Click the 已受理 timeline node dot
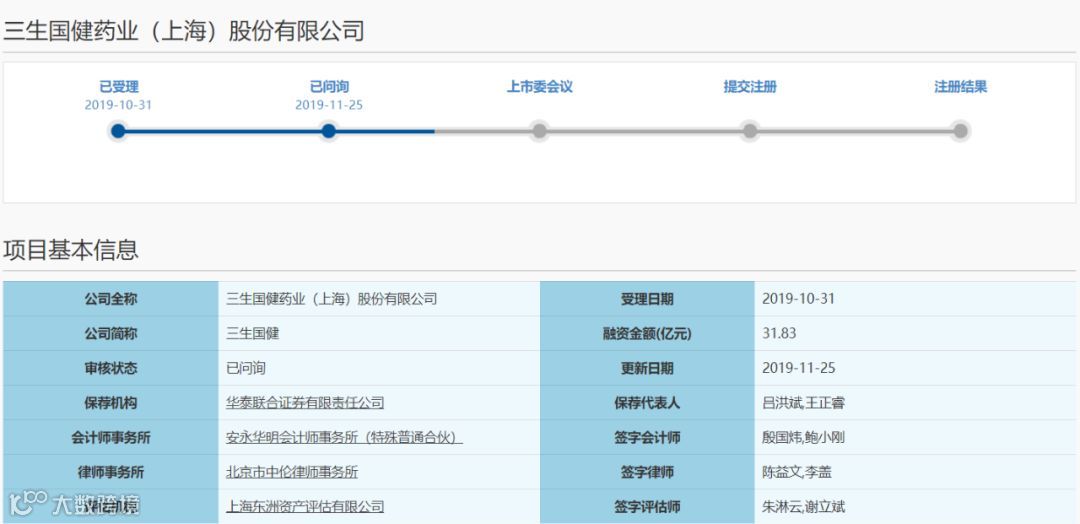Image resolution: width=1080 pixels, height=524 pixels. (x=118, y=131)
